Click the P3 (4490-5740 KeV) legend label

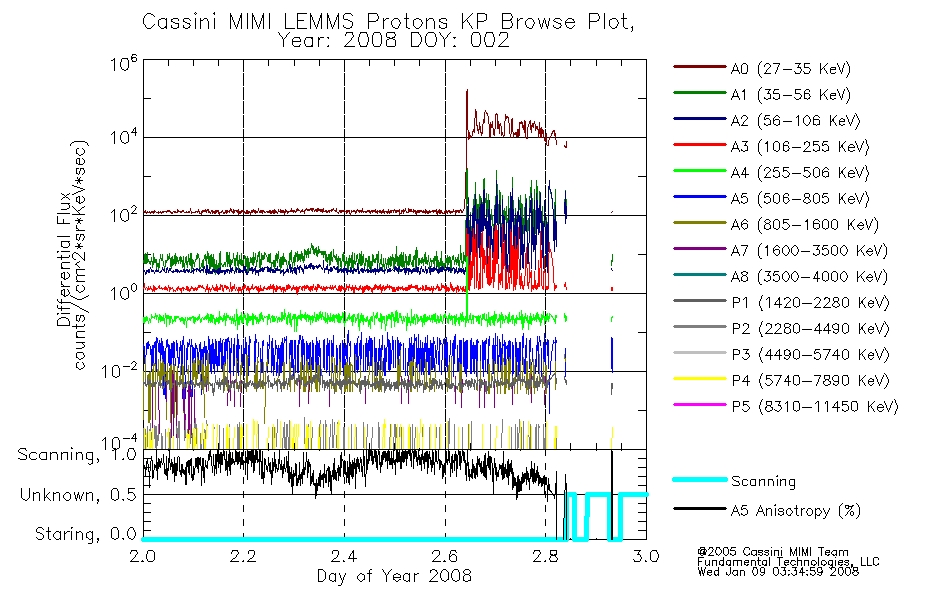pos(810,355)
